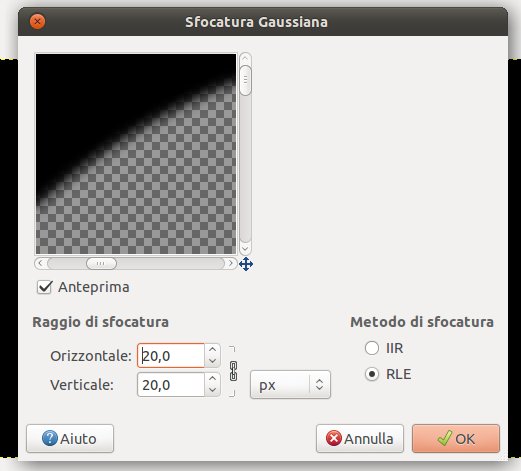Decrease the Orizzontale radius with the down arrow

(212, 361)
